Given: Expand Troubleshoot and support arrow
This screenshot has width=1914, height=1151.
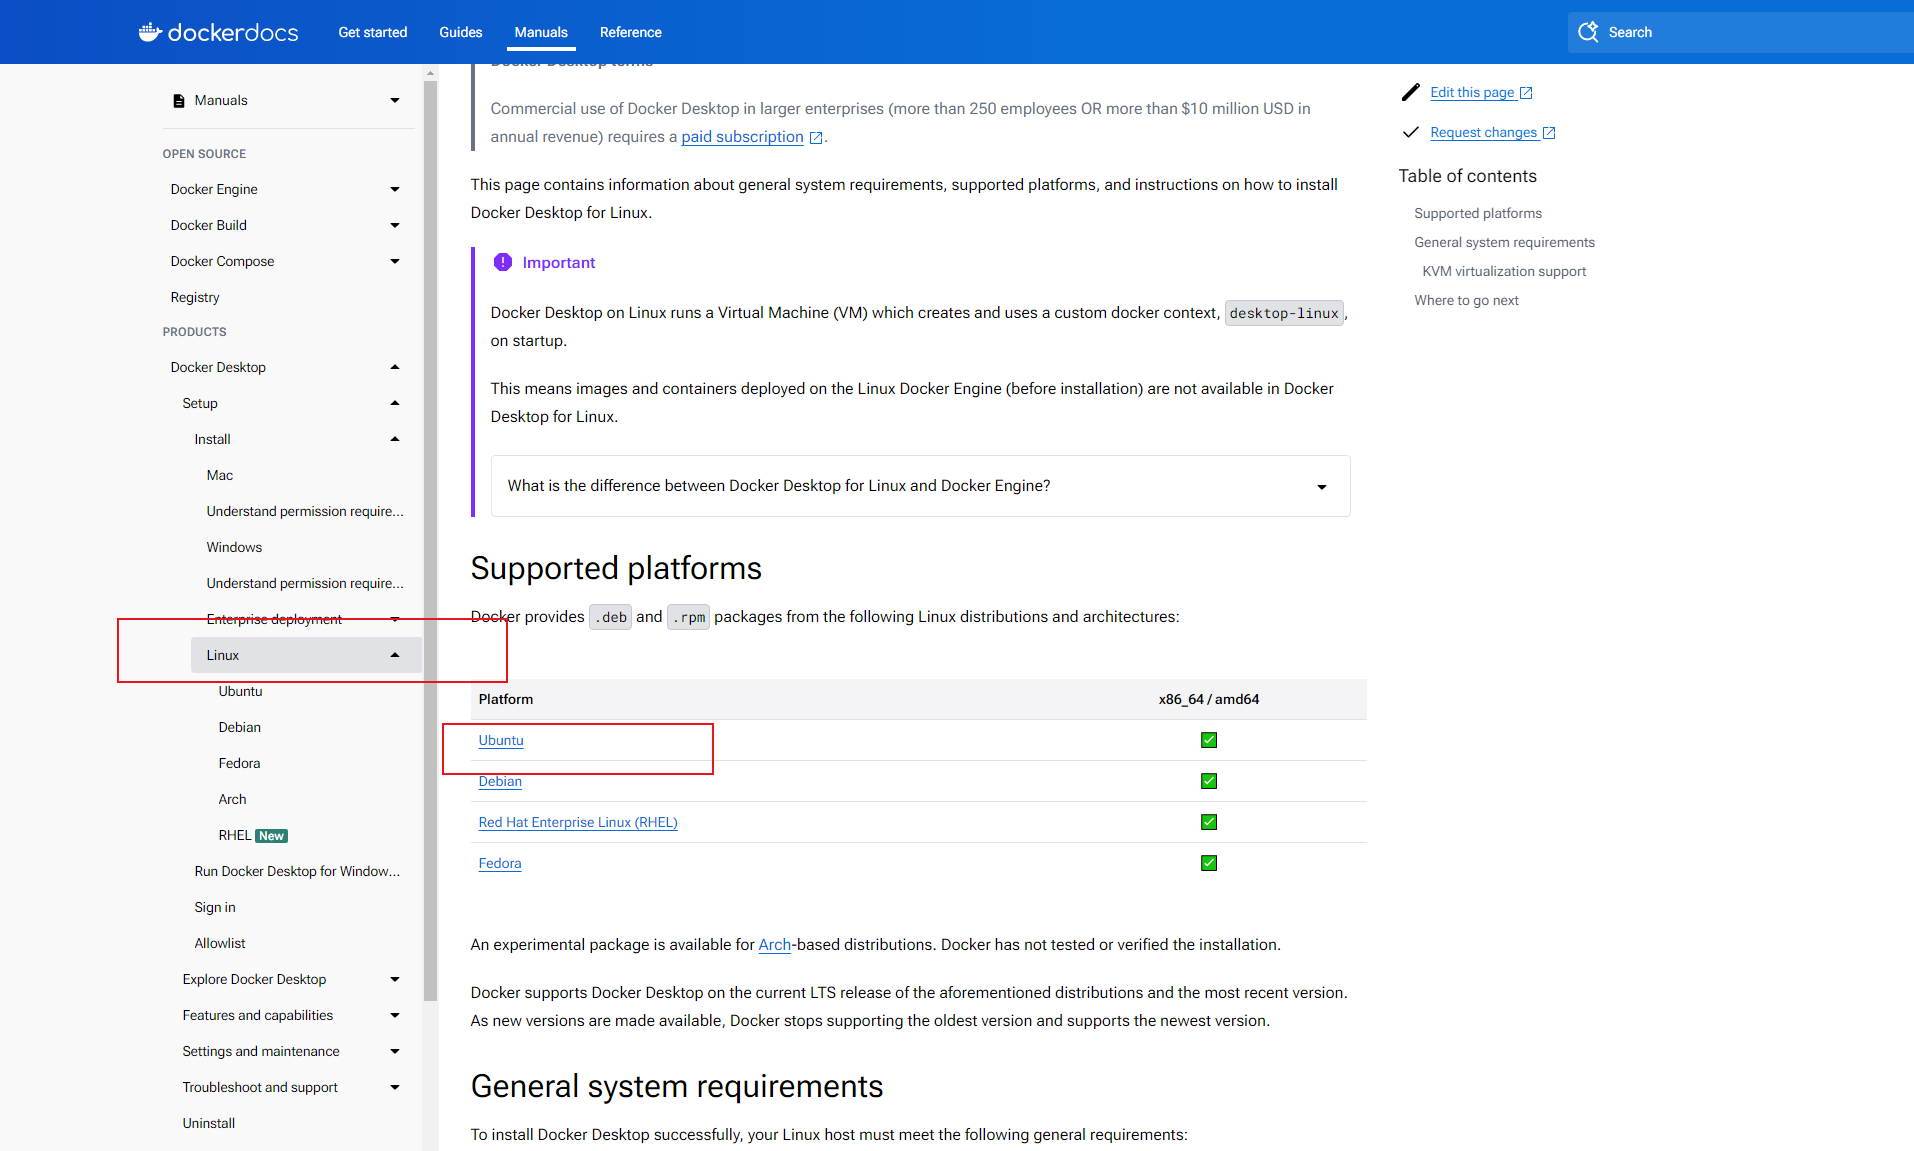Looking at the screenshot, I should click(395, 1088).
